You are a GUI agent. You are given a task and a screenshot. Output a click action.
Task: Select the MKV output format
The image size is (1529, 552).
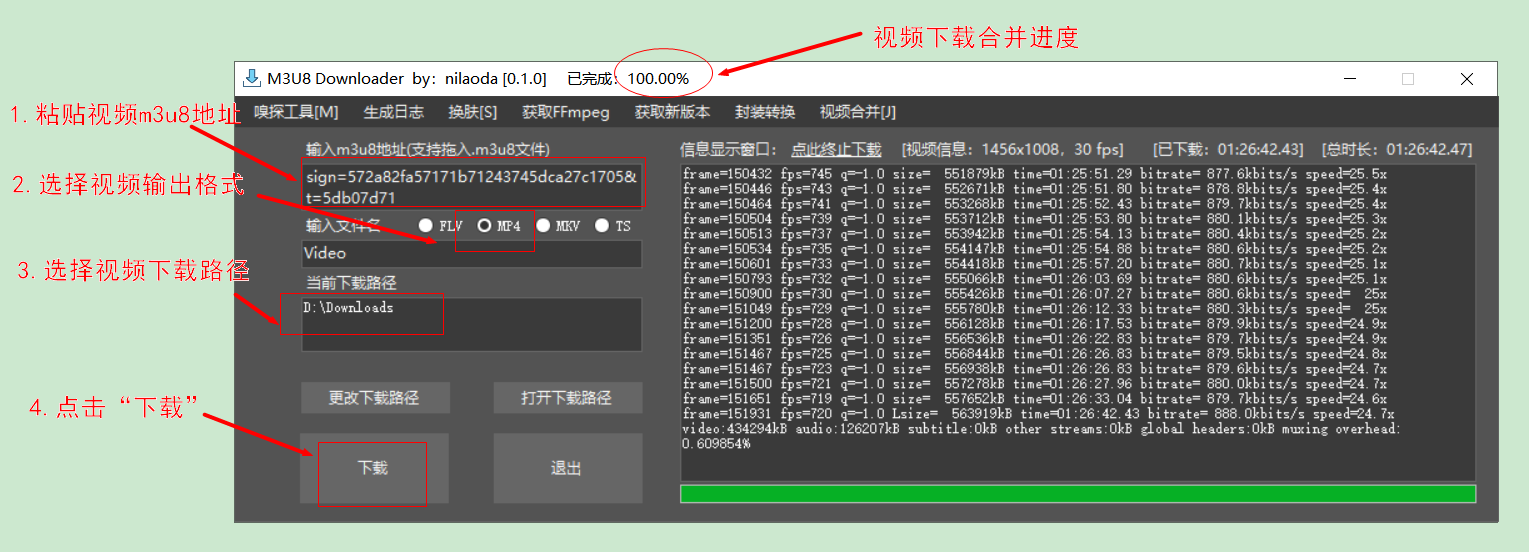click(x=558, y=226)
